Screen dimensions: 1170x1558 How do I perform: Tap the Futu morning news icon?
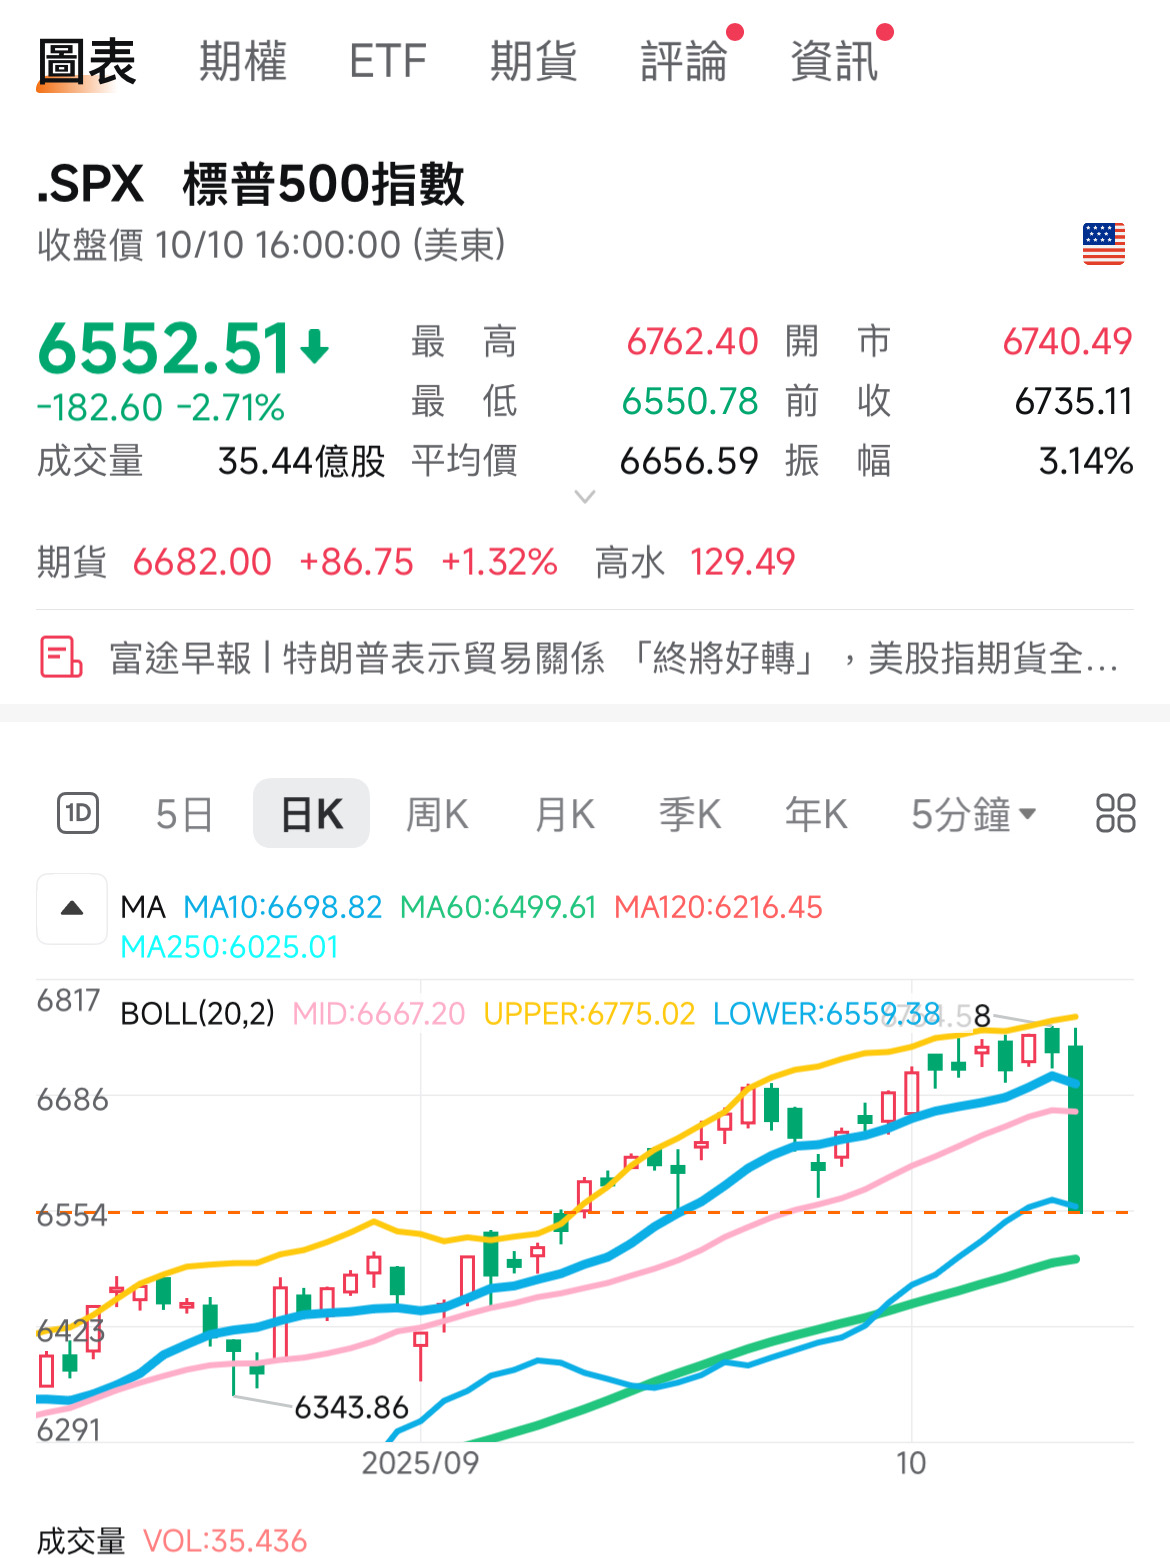pos(60,658)
